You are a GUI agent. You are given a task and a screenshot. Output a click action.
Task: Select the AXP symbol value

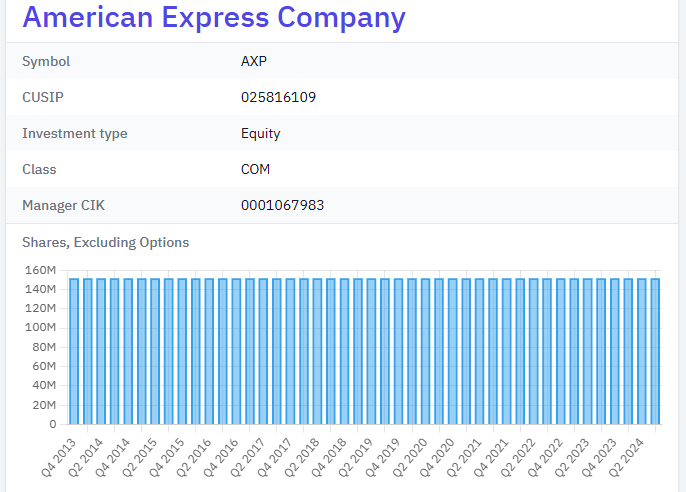click(254, 61)
